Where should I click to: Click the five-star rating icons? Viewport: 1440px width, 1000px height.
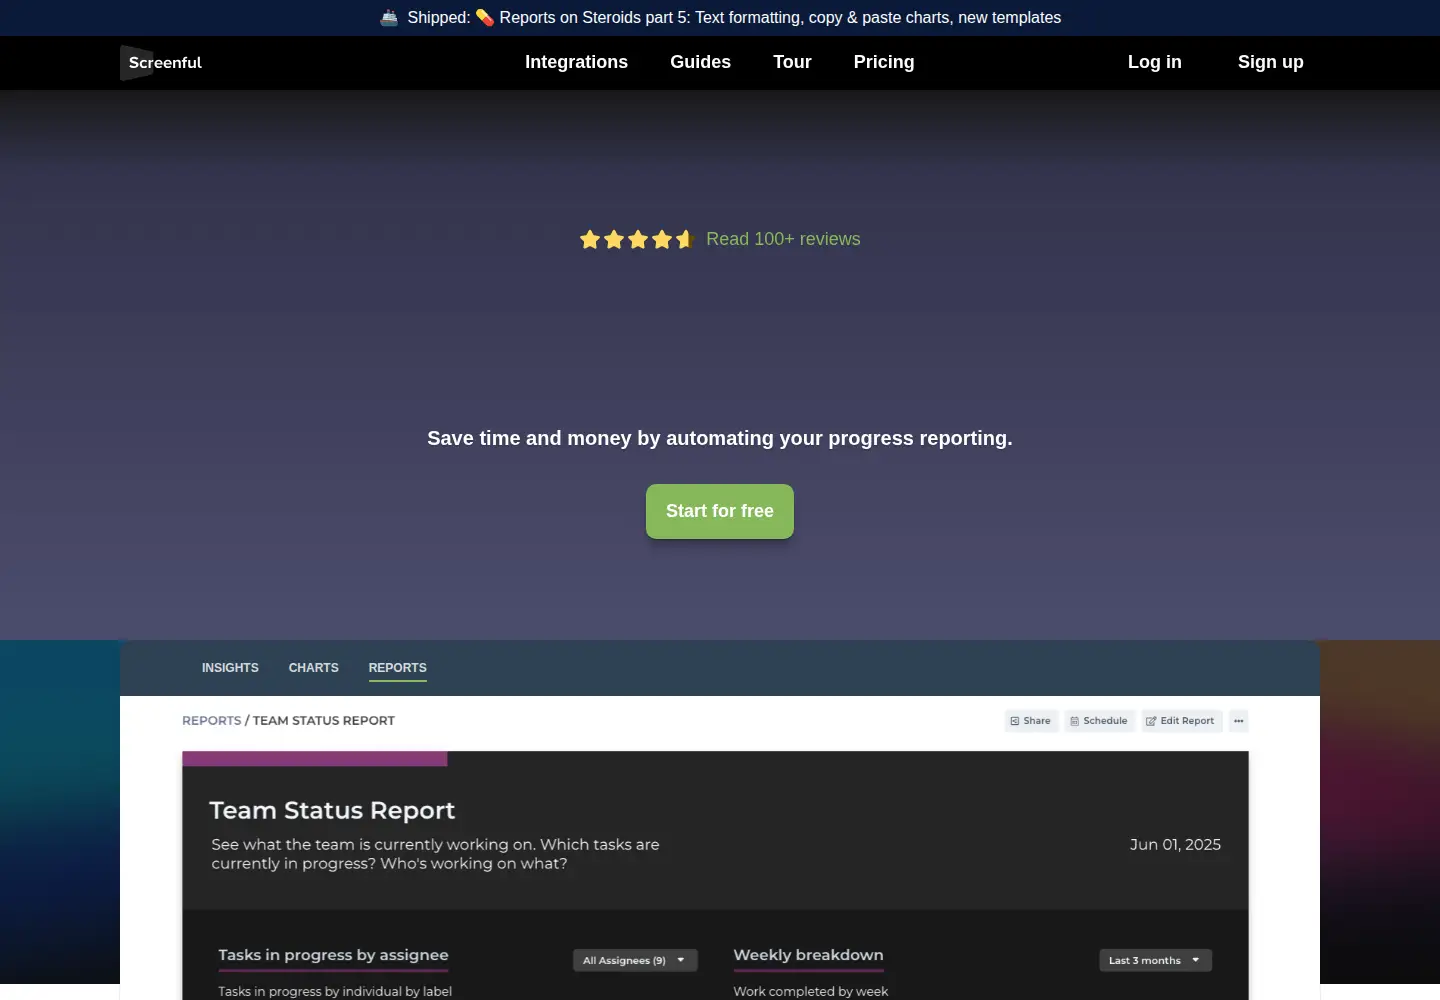(x=636, y=239)
